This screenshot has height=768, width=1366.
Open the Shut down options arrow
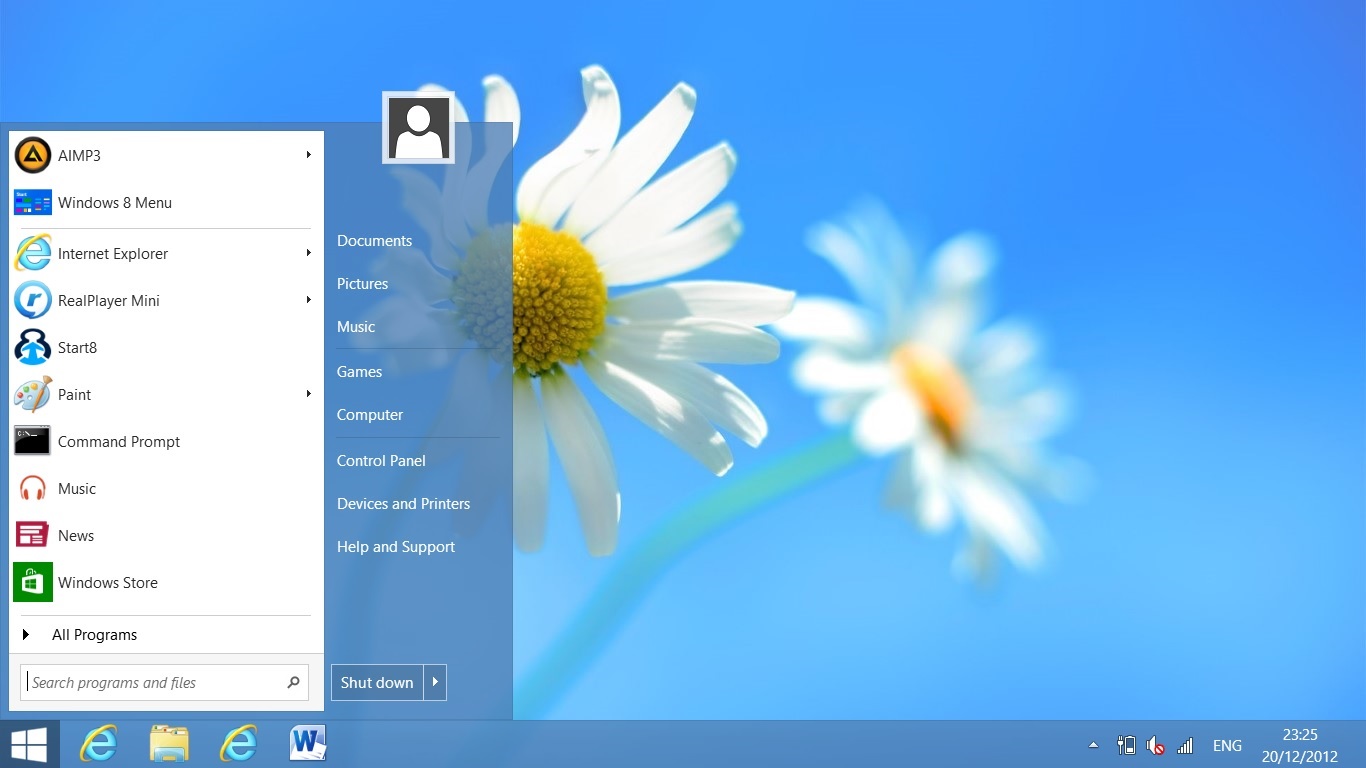[x=435, y=682]
